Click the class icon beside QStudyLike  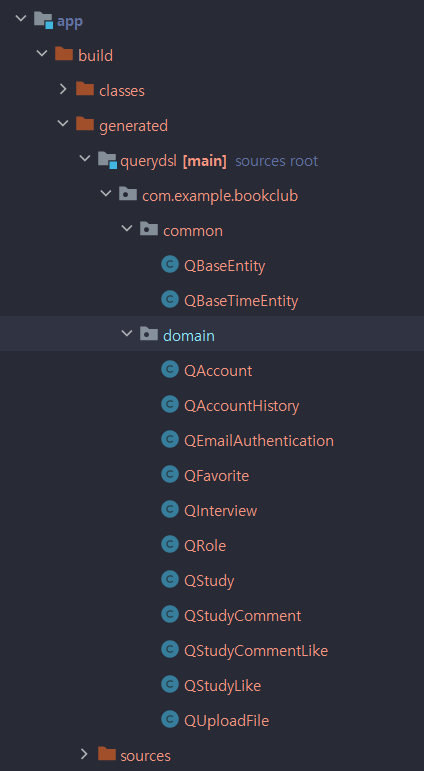click(x=170, y=684)
